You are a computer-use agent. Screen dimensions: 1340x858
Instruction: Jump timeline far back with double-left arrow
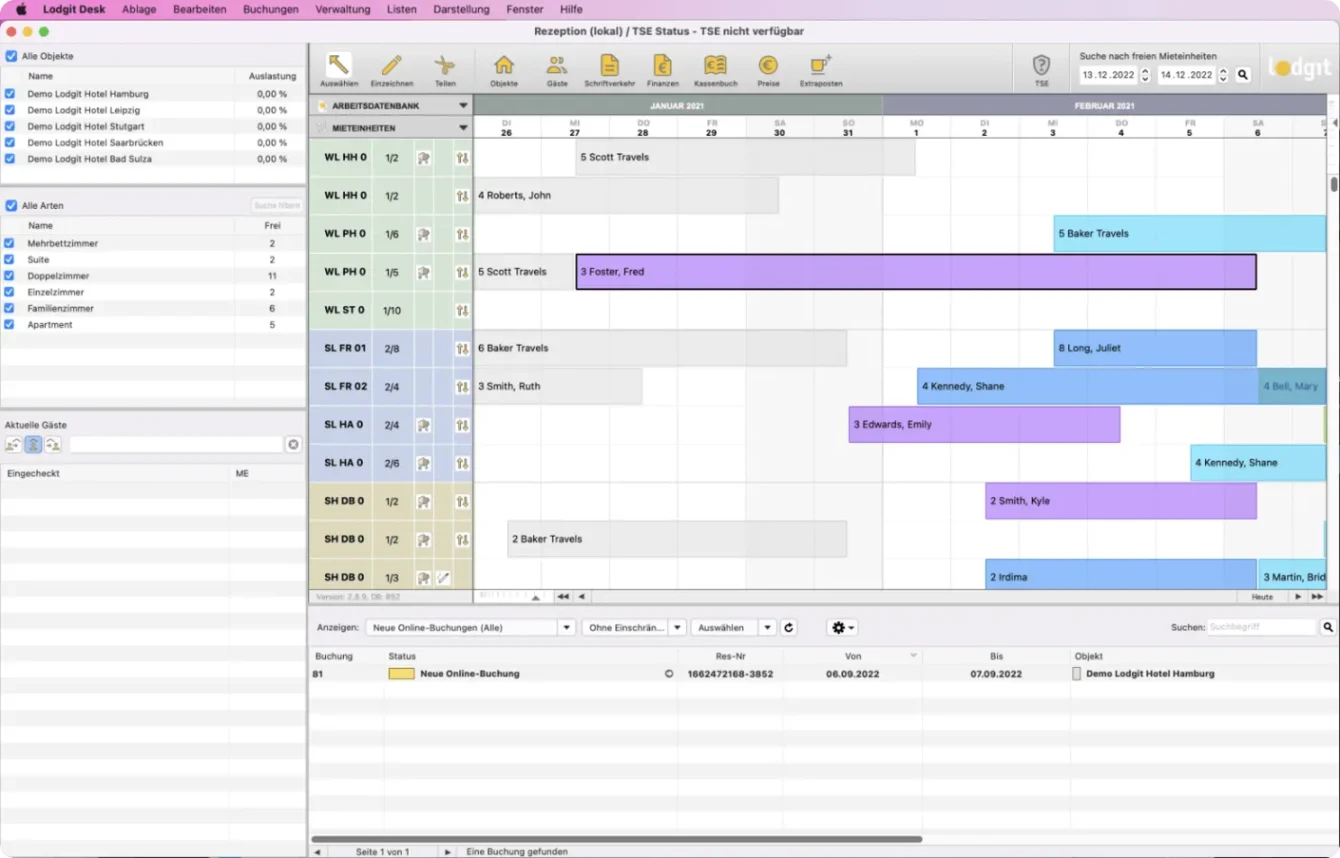tap(563, 597)
